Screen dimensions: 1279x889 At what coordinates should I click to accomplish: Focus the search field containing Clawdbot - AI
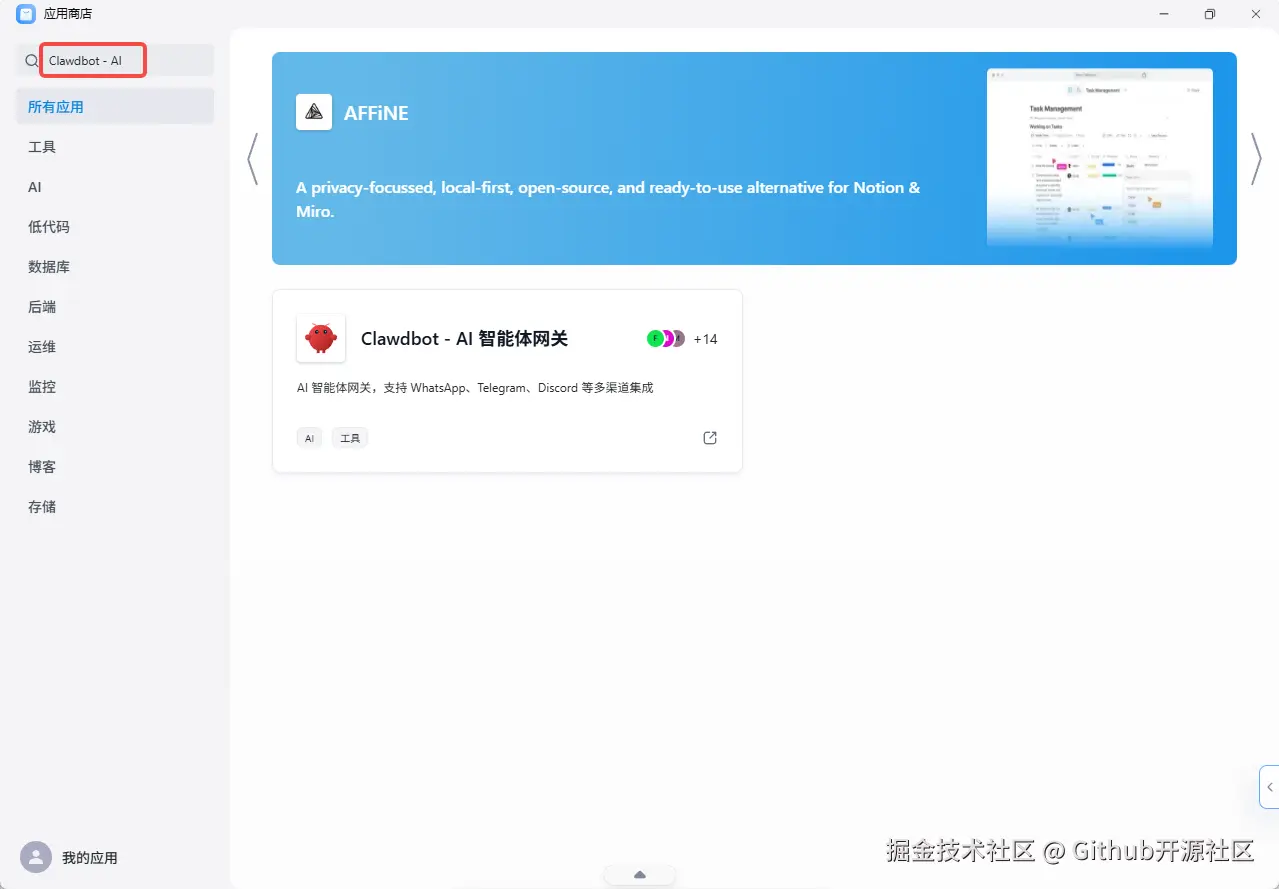(x=115, y=60)
